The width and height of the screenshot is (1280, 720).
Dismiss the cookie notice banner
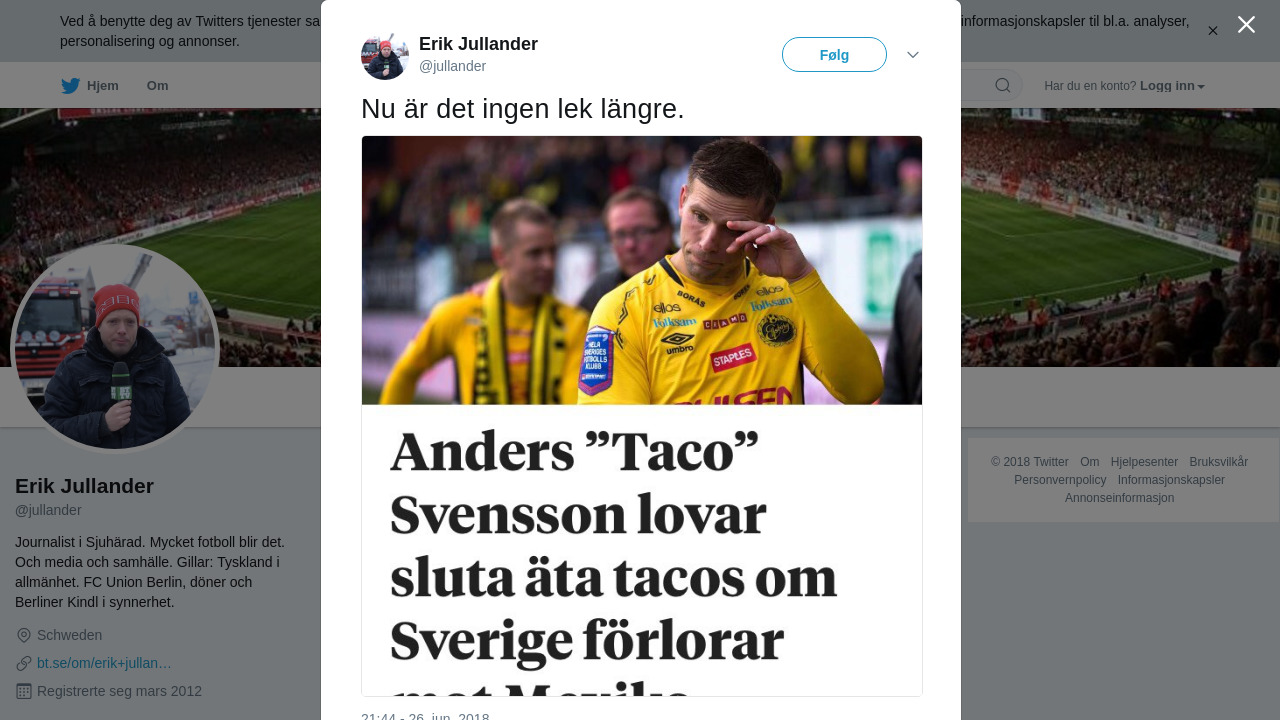(x=1213, y=31)
